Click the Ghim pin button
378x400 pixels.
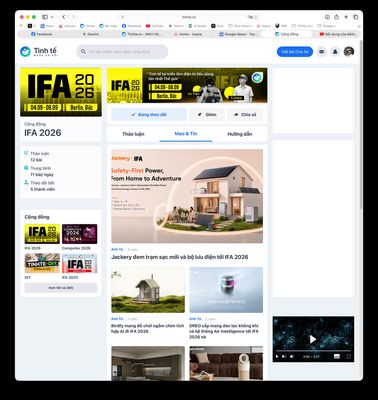(x=207, y=114)
